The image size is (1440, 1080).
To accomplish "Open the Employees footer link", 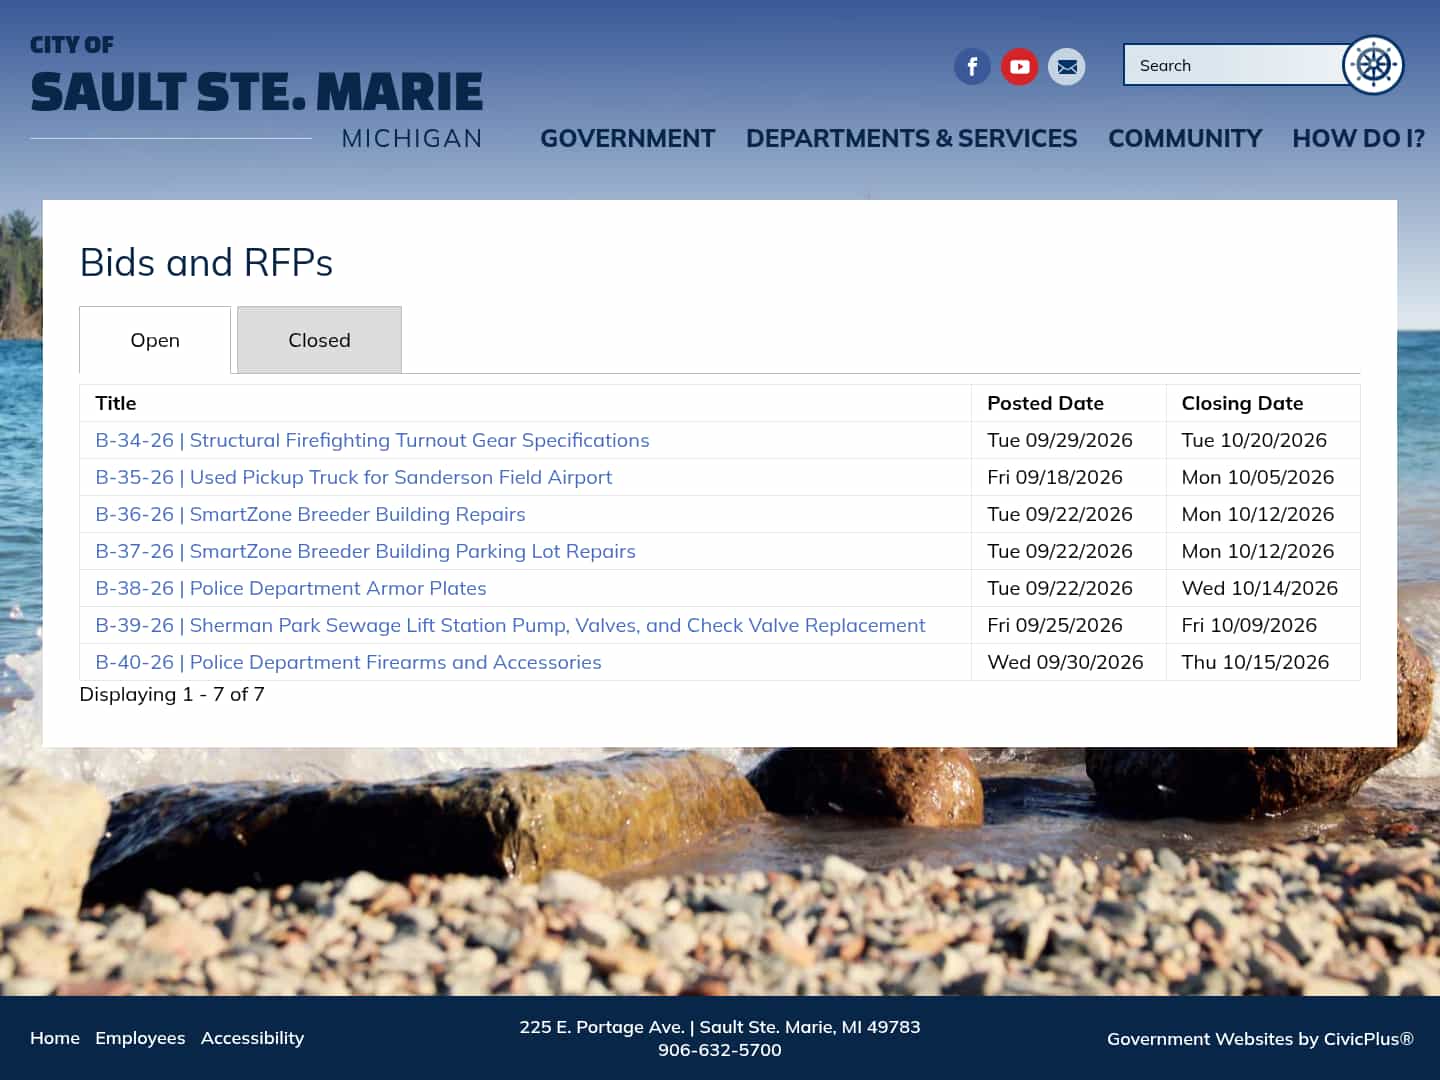I will (140, 1038).
